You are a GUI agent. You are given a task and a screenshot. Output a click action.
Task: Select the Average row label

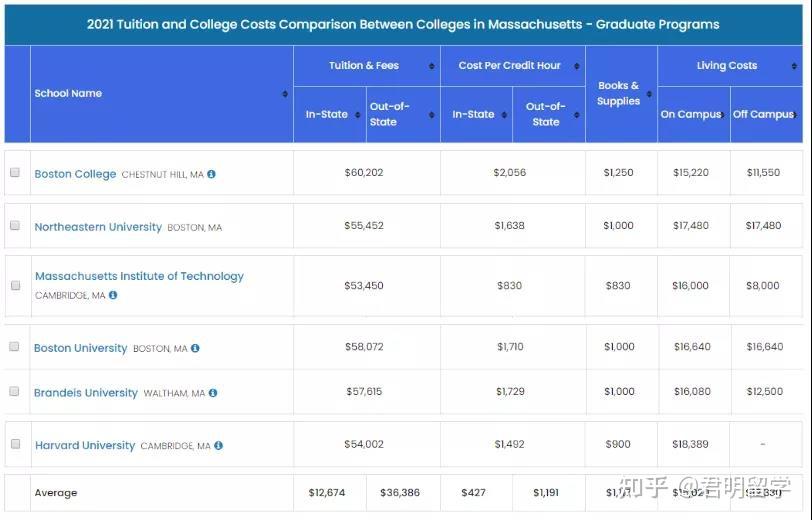click(x=56, y=493)
